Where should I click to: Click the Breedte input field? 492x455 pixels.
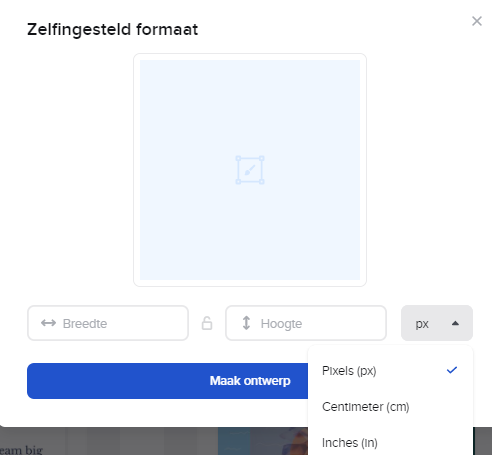(x=108, y=323)
